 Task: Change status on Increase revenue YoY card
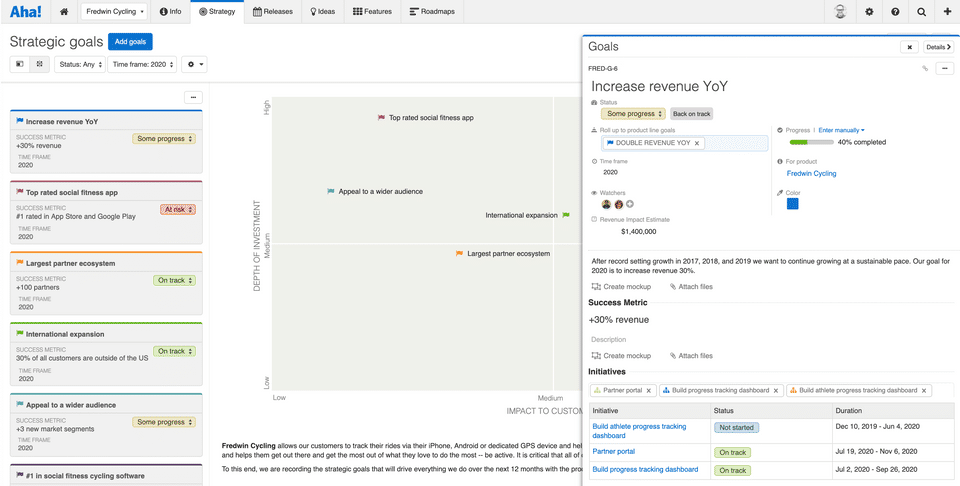(164, 139)
